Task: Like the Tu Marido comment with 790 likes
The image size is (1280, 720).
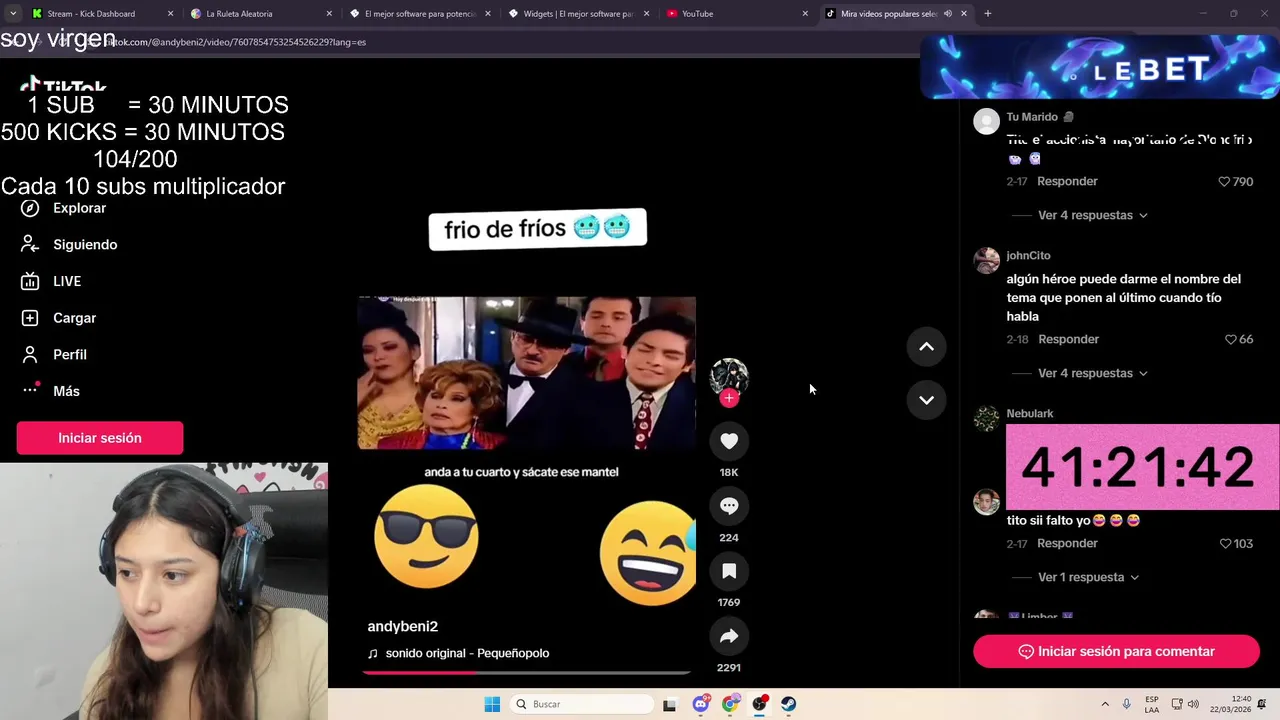Action: 1224,182
